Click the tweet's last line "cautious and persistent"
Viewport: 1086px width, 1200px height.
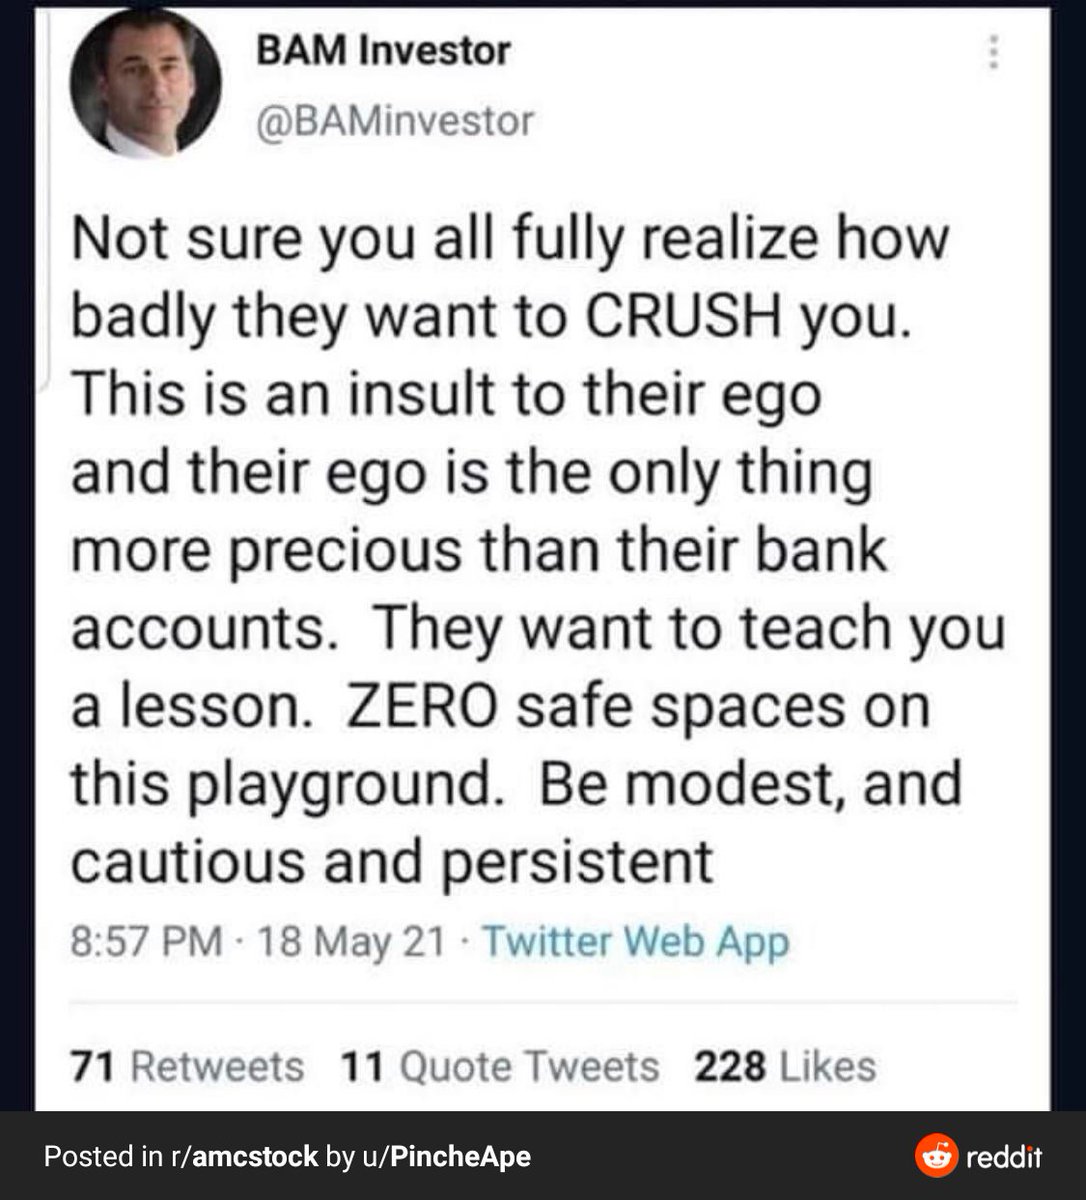click(392, 860)
